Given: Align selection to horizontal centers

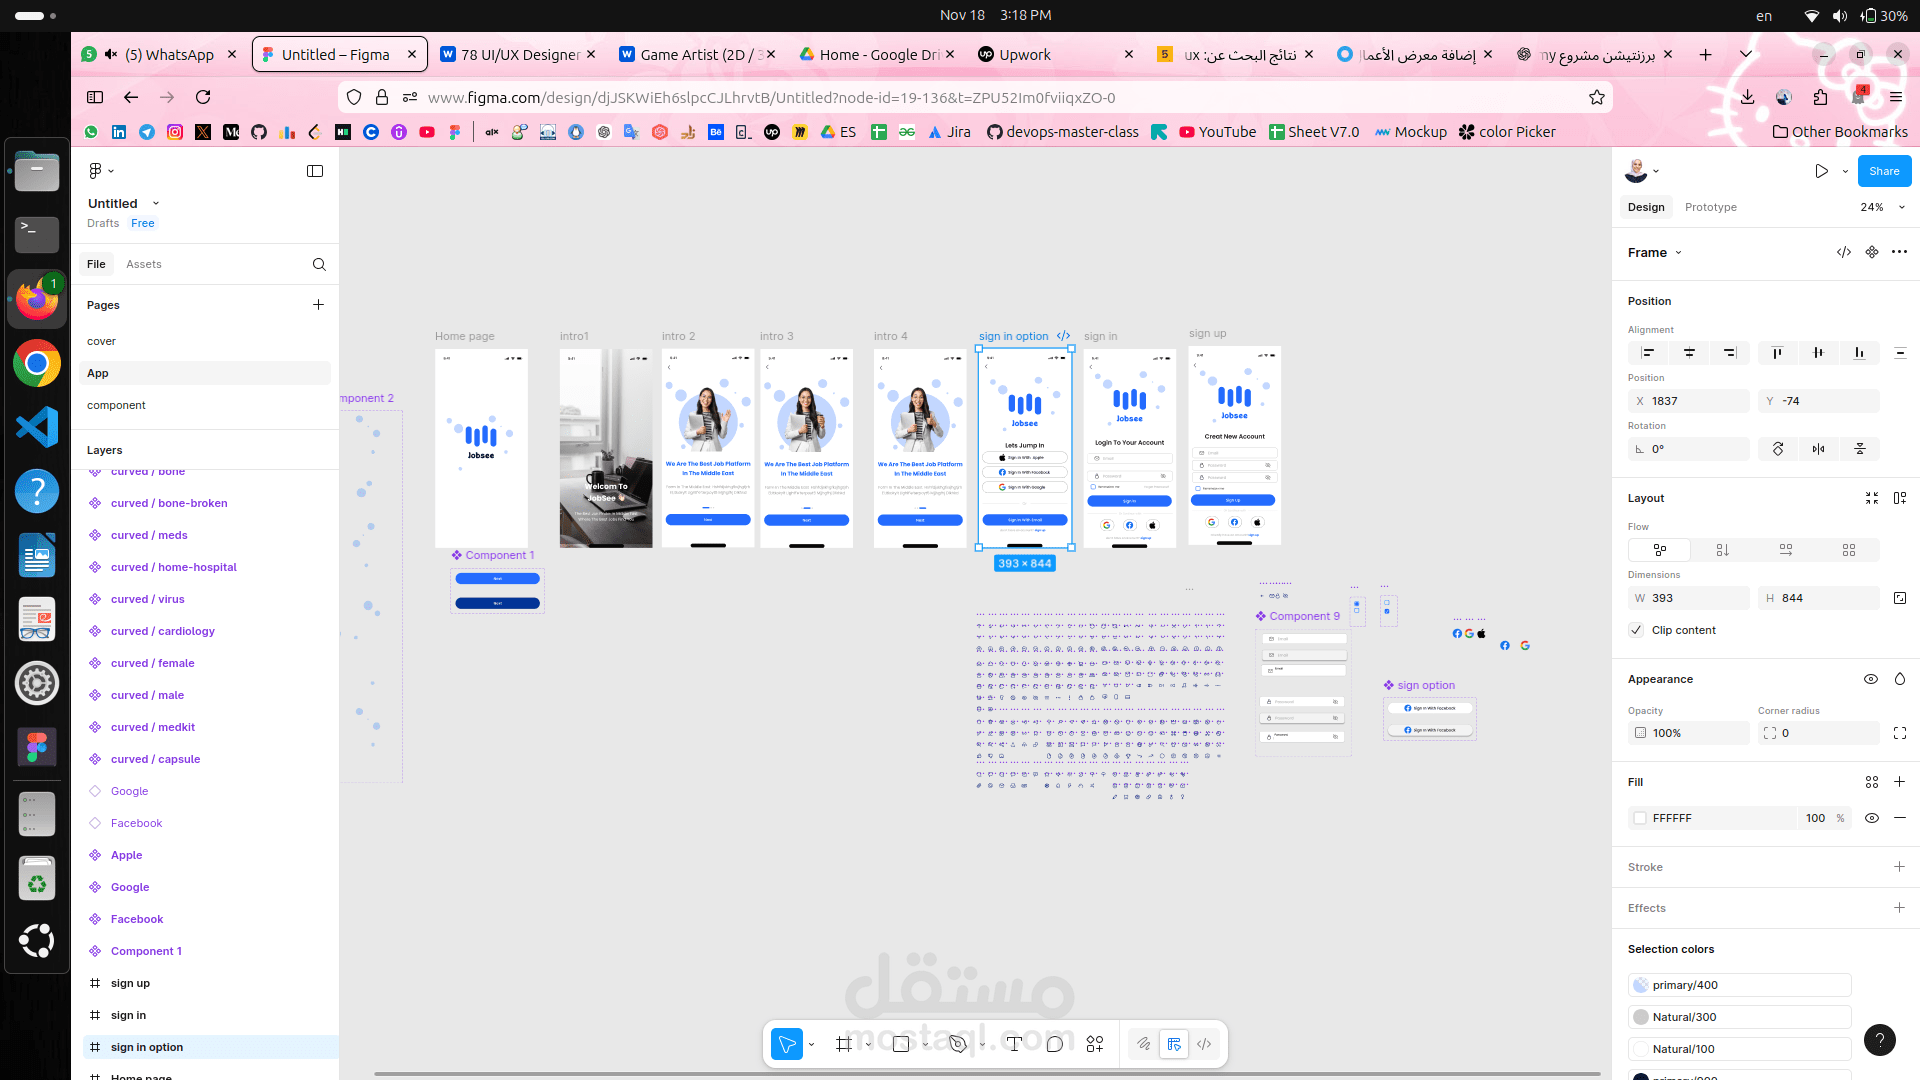Looking at the screenshot, I should tap(1689, 353).
